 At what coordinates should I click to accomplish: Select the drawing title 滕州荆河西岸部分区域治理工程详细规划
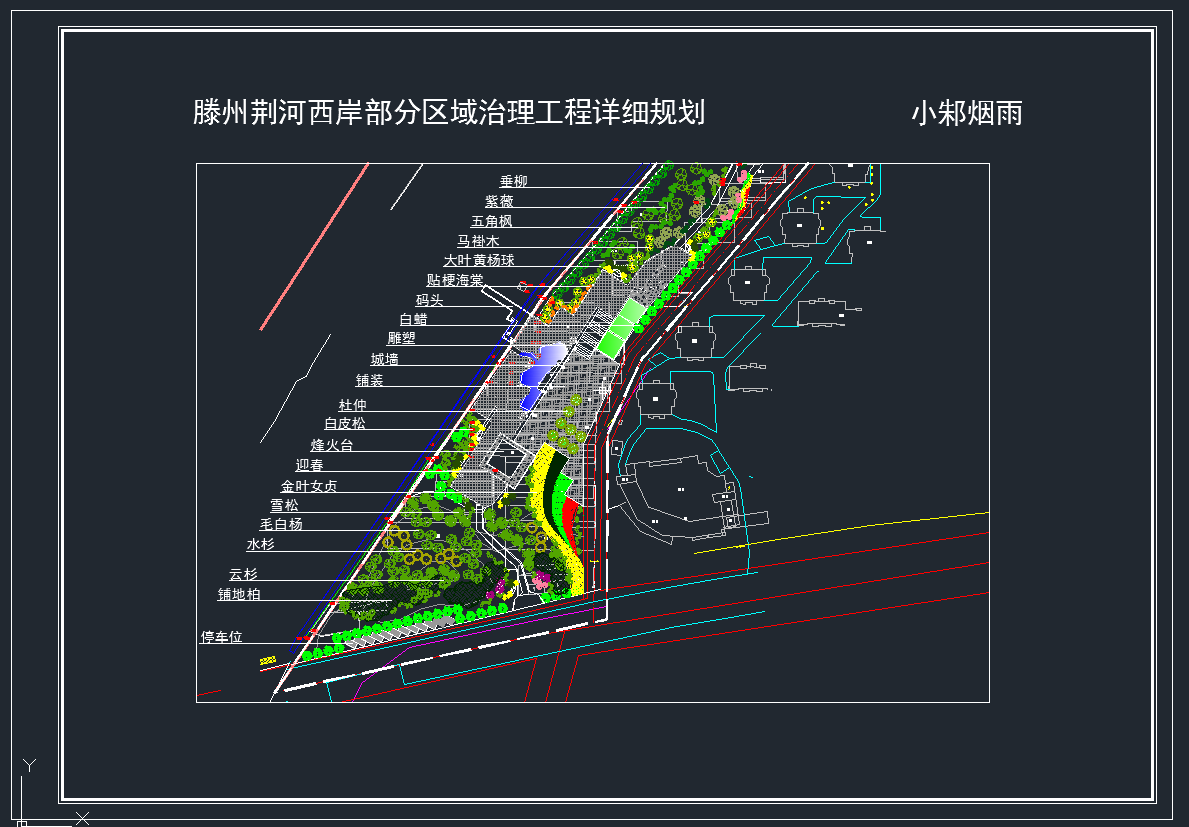click(449, 112)
